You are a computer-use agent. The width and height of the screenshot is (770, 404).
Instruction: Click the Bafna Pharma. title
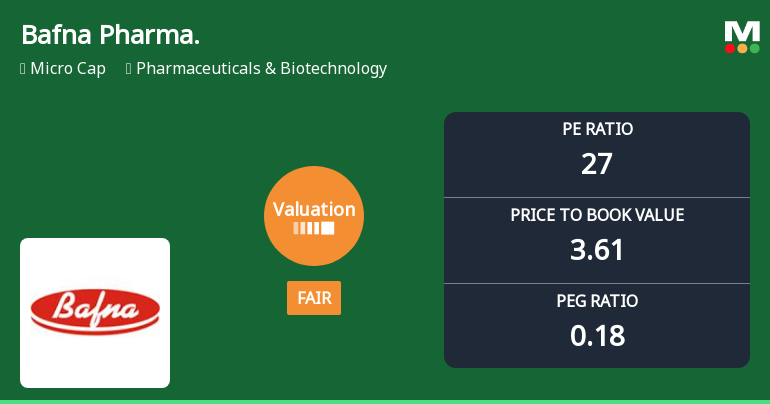coord(110,36)
